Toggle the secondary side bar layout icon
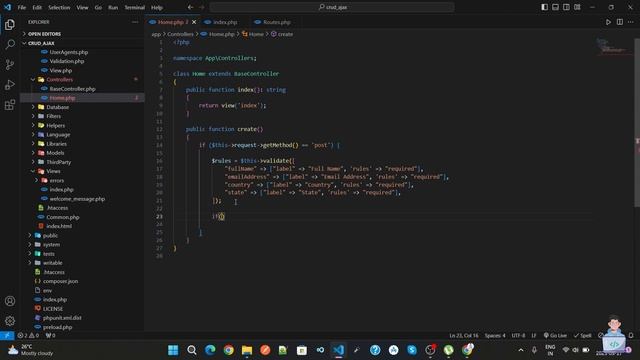The height and width of the screenshot is (360, 640). click(566, 7)
